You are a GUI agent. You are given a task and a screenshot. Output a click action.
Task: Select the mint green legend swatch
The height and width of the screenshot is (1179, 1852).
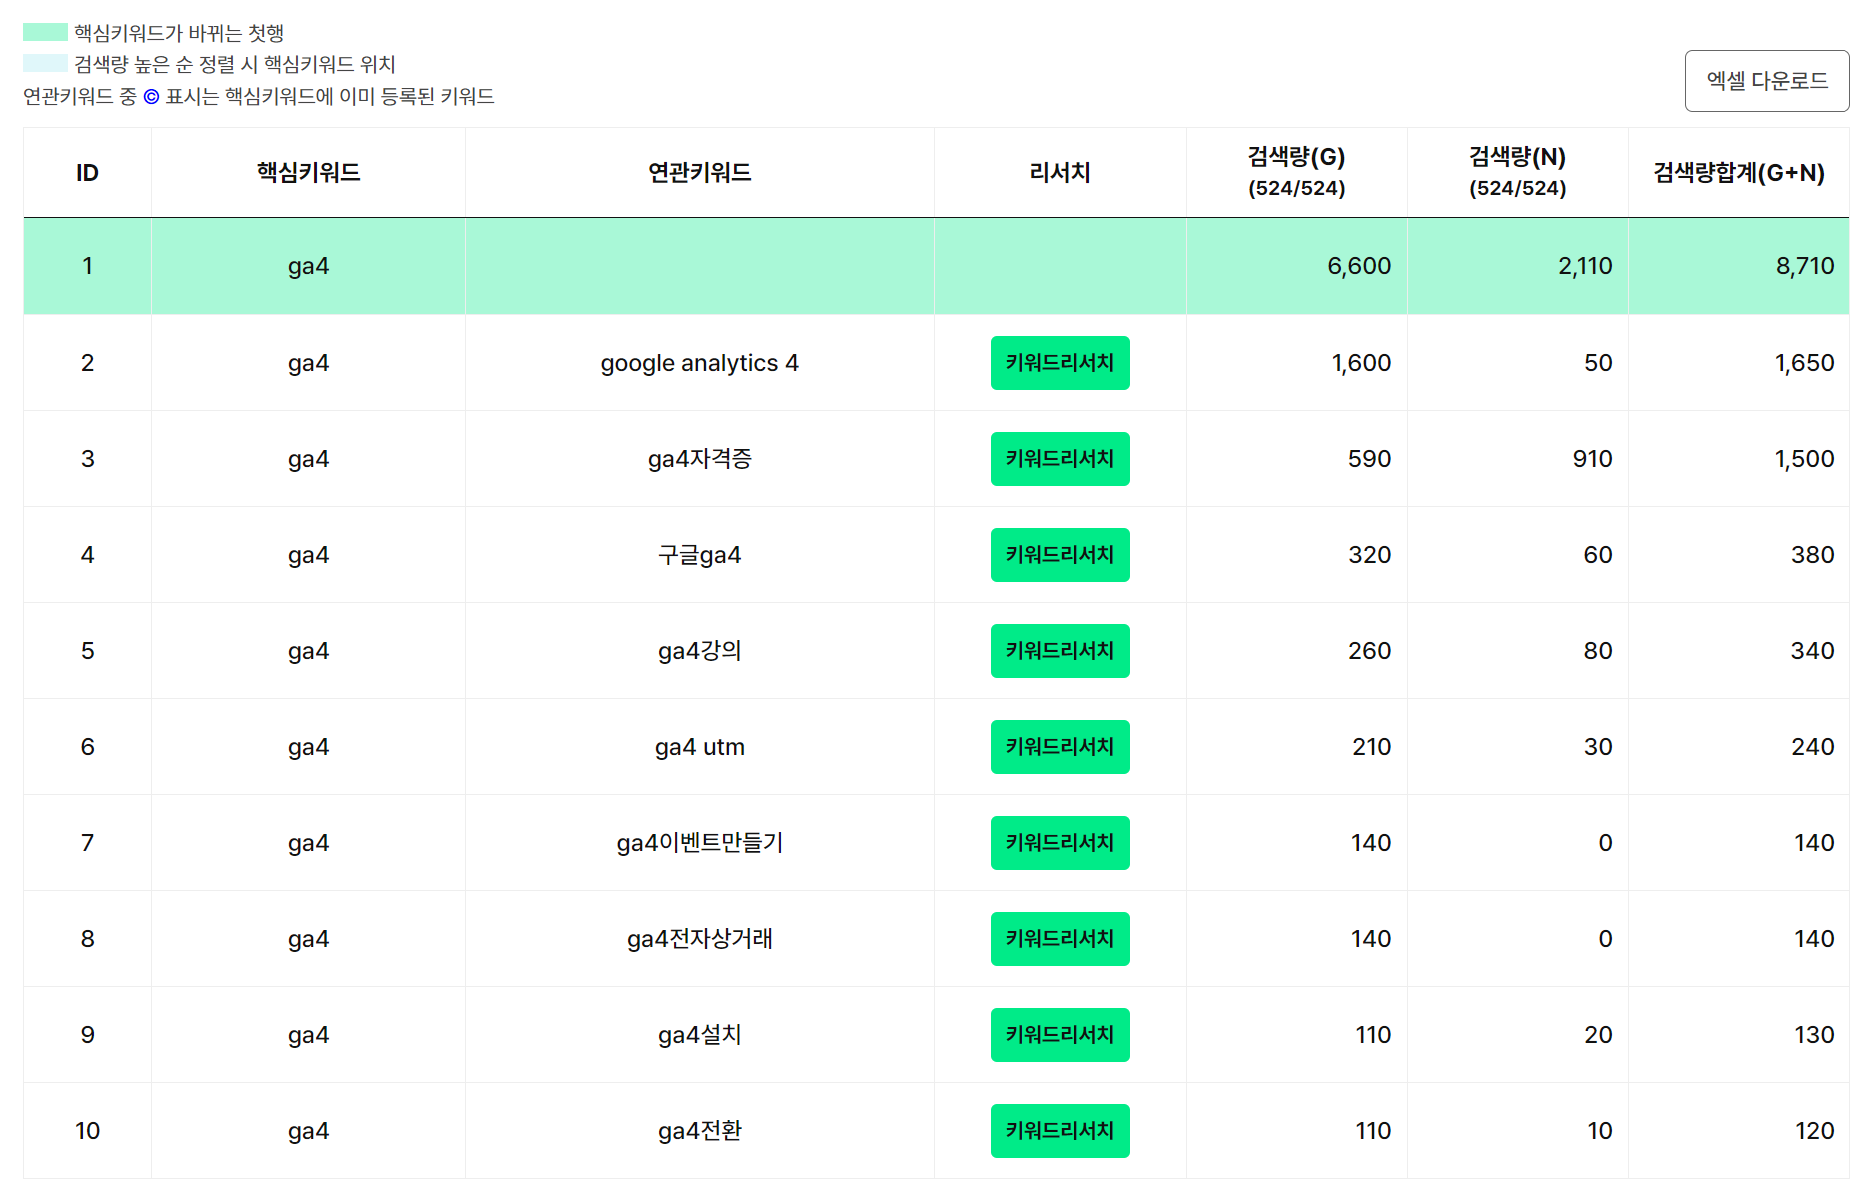point(45,32)
